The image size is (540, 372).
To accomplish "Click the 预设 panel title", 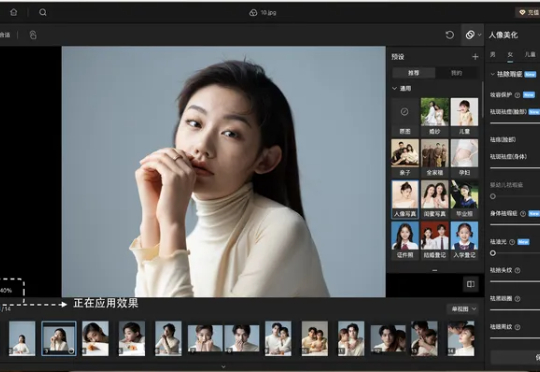I will [x=398, y=57].
